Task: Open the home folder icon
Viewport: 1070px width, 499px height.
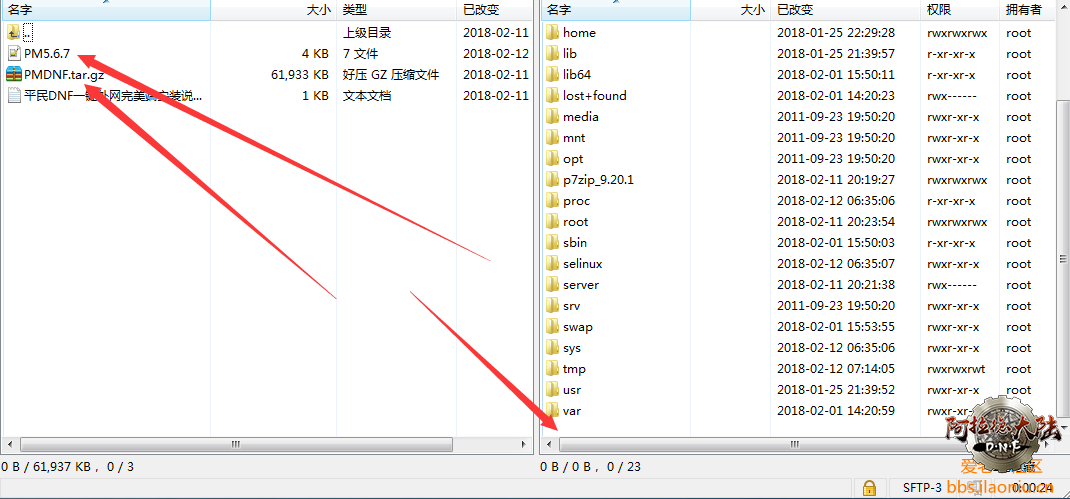Action: [x=553, y=32]
